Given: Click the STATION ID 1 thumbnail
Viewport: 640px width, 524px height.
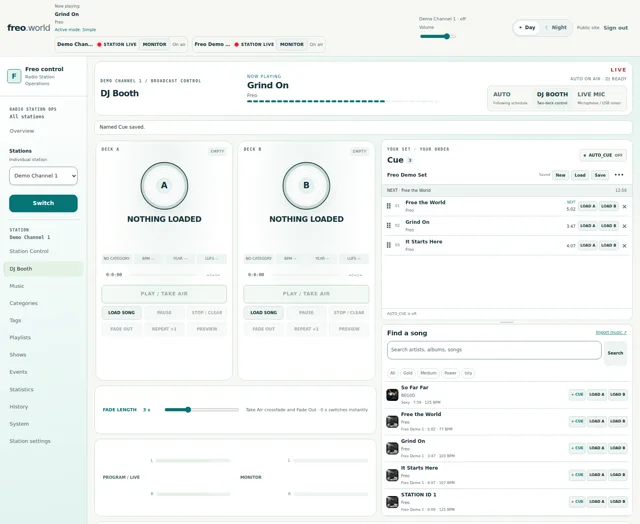Looking at the screenshot, I should pyautogui.click(x=392, y=502).
